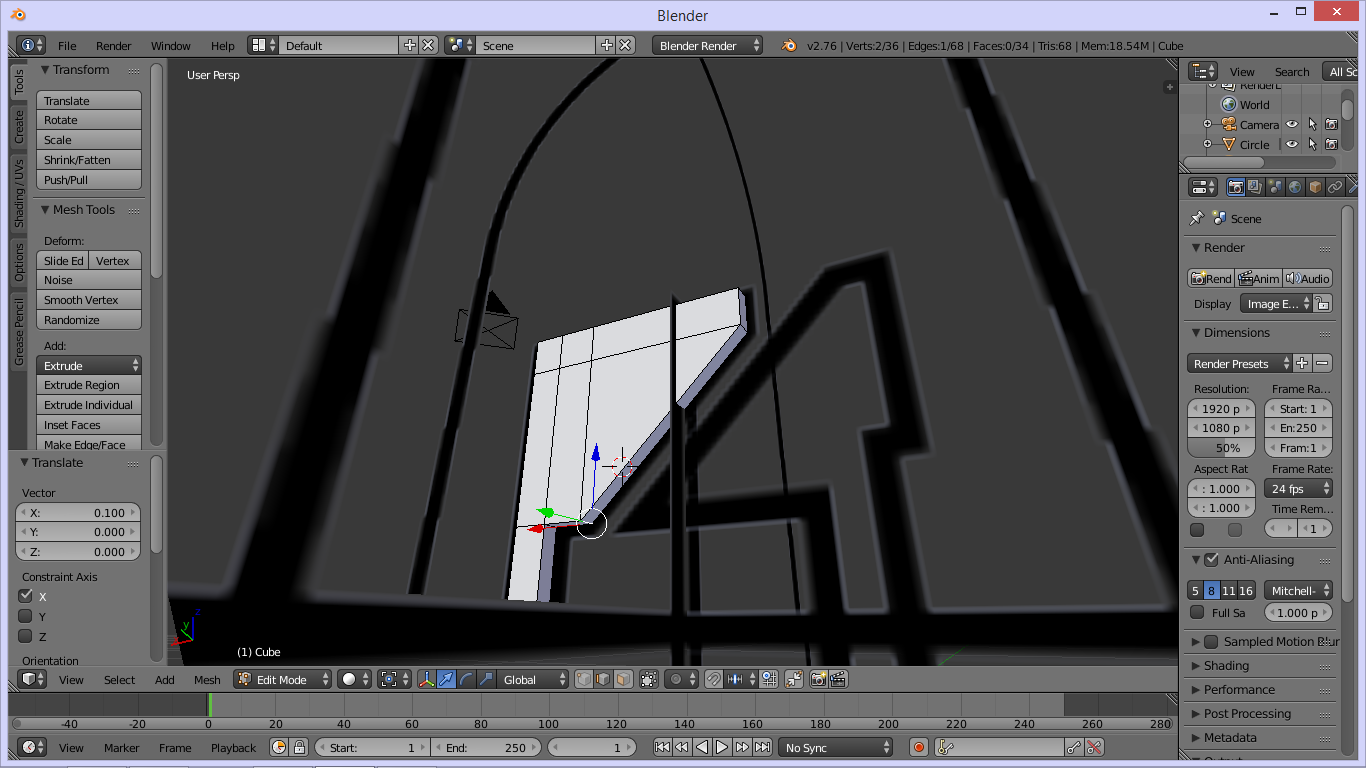The width and height of the screenshot is (1366, 768).
Task: Click the snap magnet icon
Action: click(714, 679)
